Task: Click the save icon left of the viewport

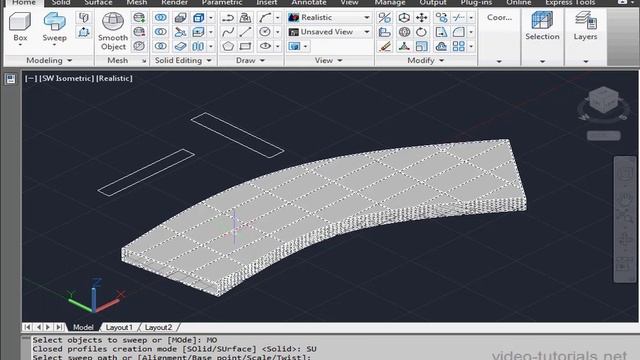Action: coord(11,79)
